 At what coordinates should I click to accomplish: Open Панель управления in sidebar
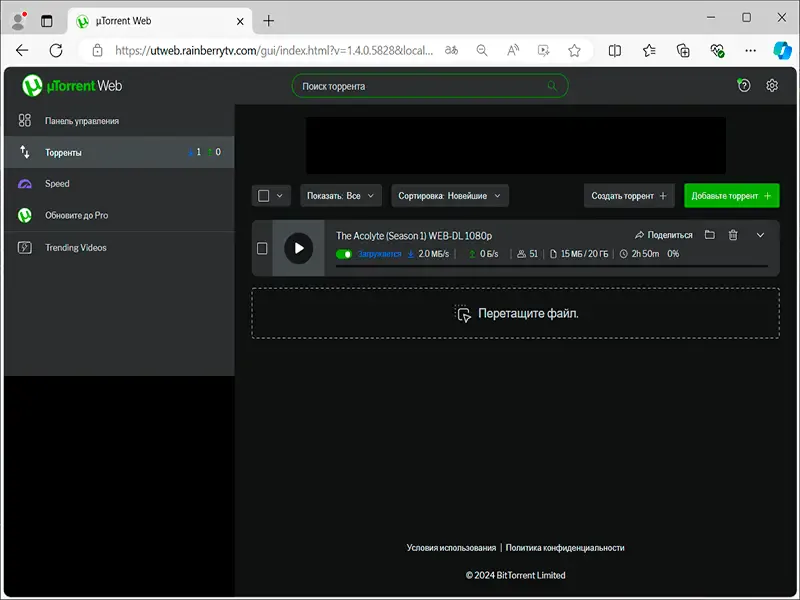[119, 121]
